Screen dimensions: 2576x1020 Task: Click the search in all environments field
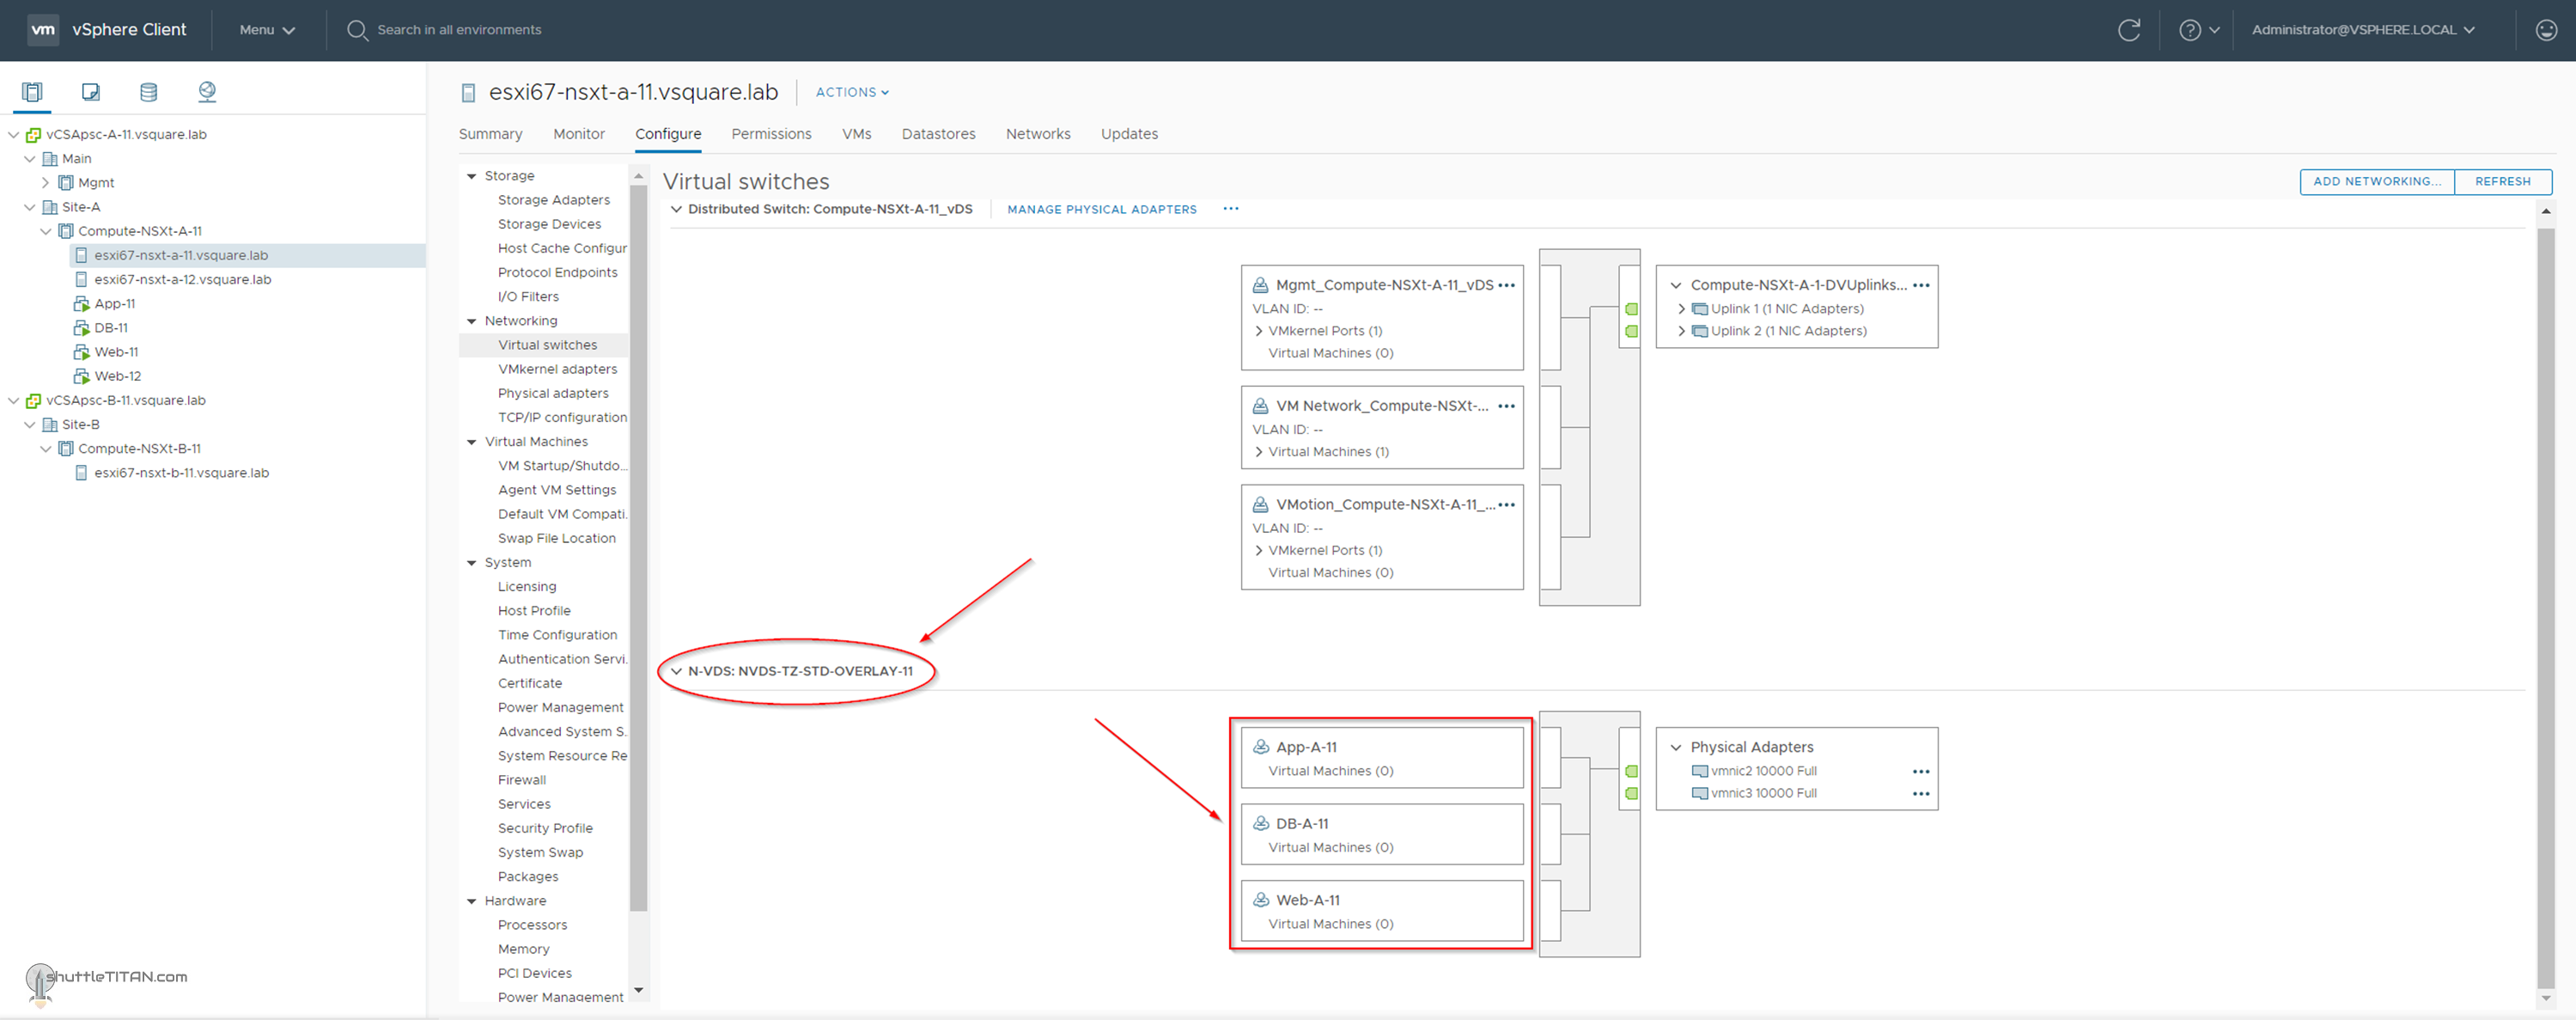[459, 30]
